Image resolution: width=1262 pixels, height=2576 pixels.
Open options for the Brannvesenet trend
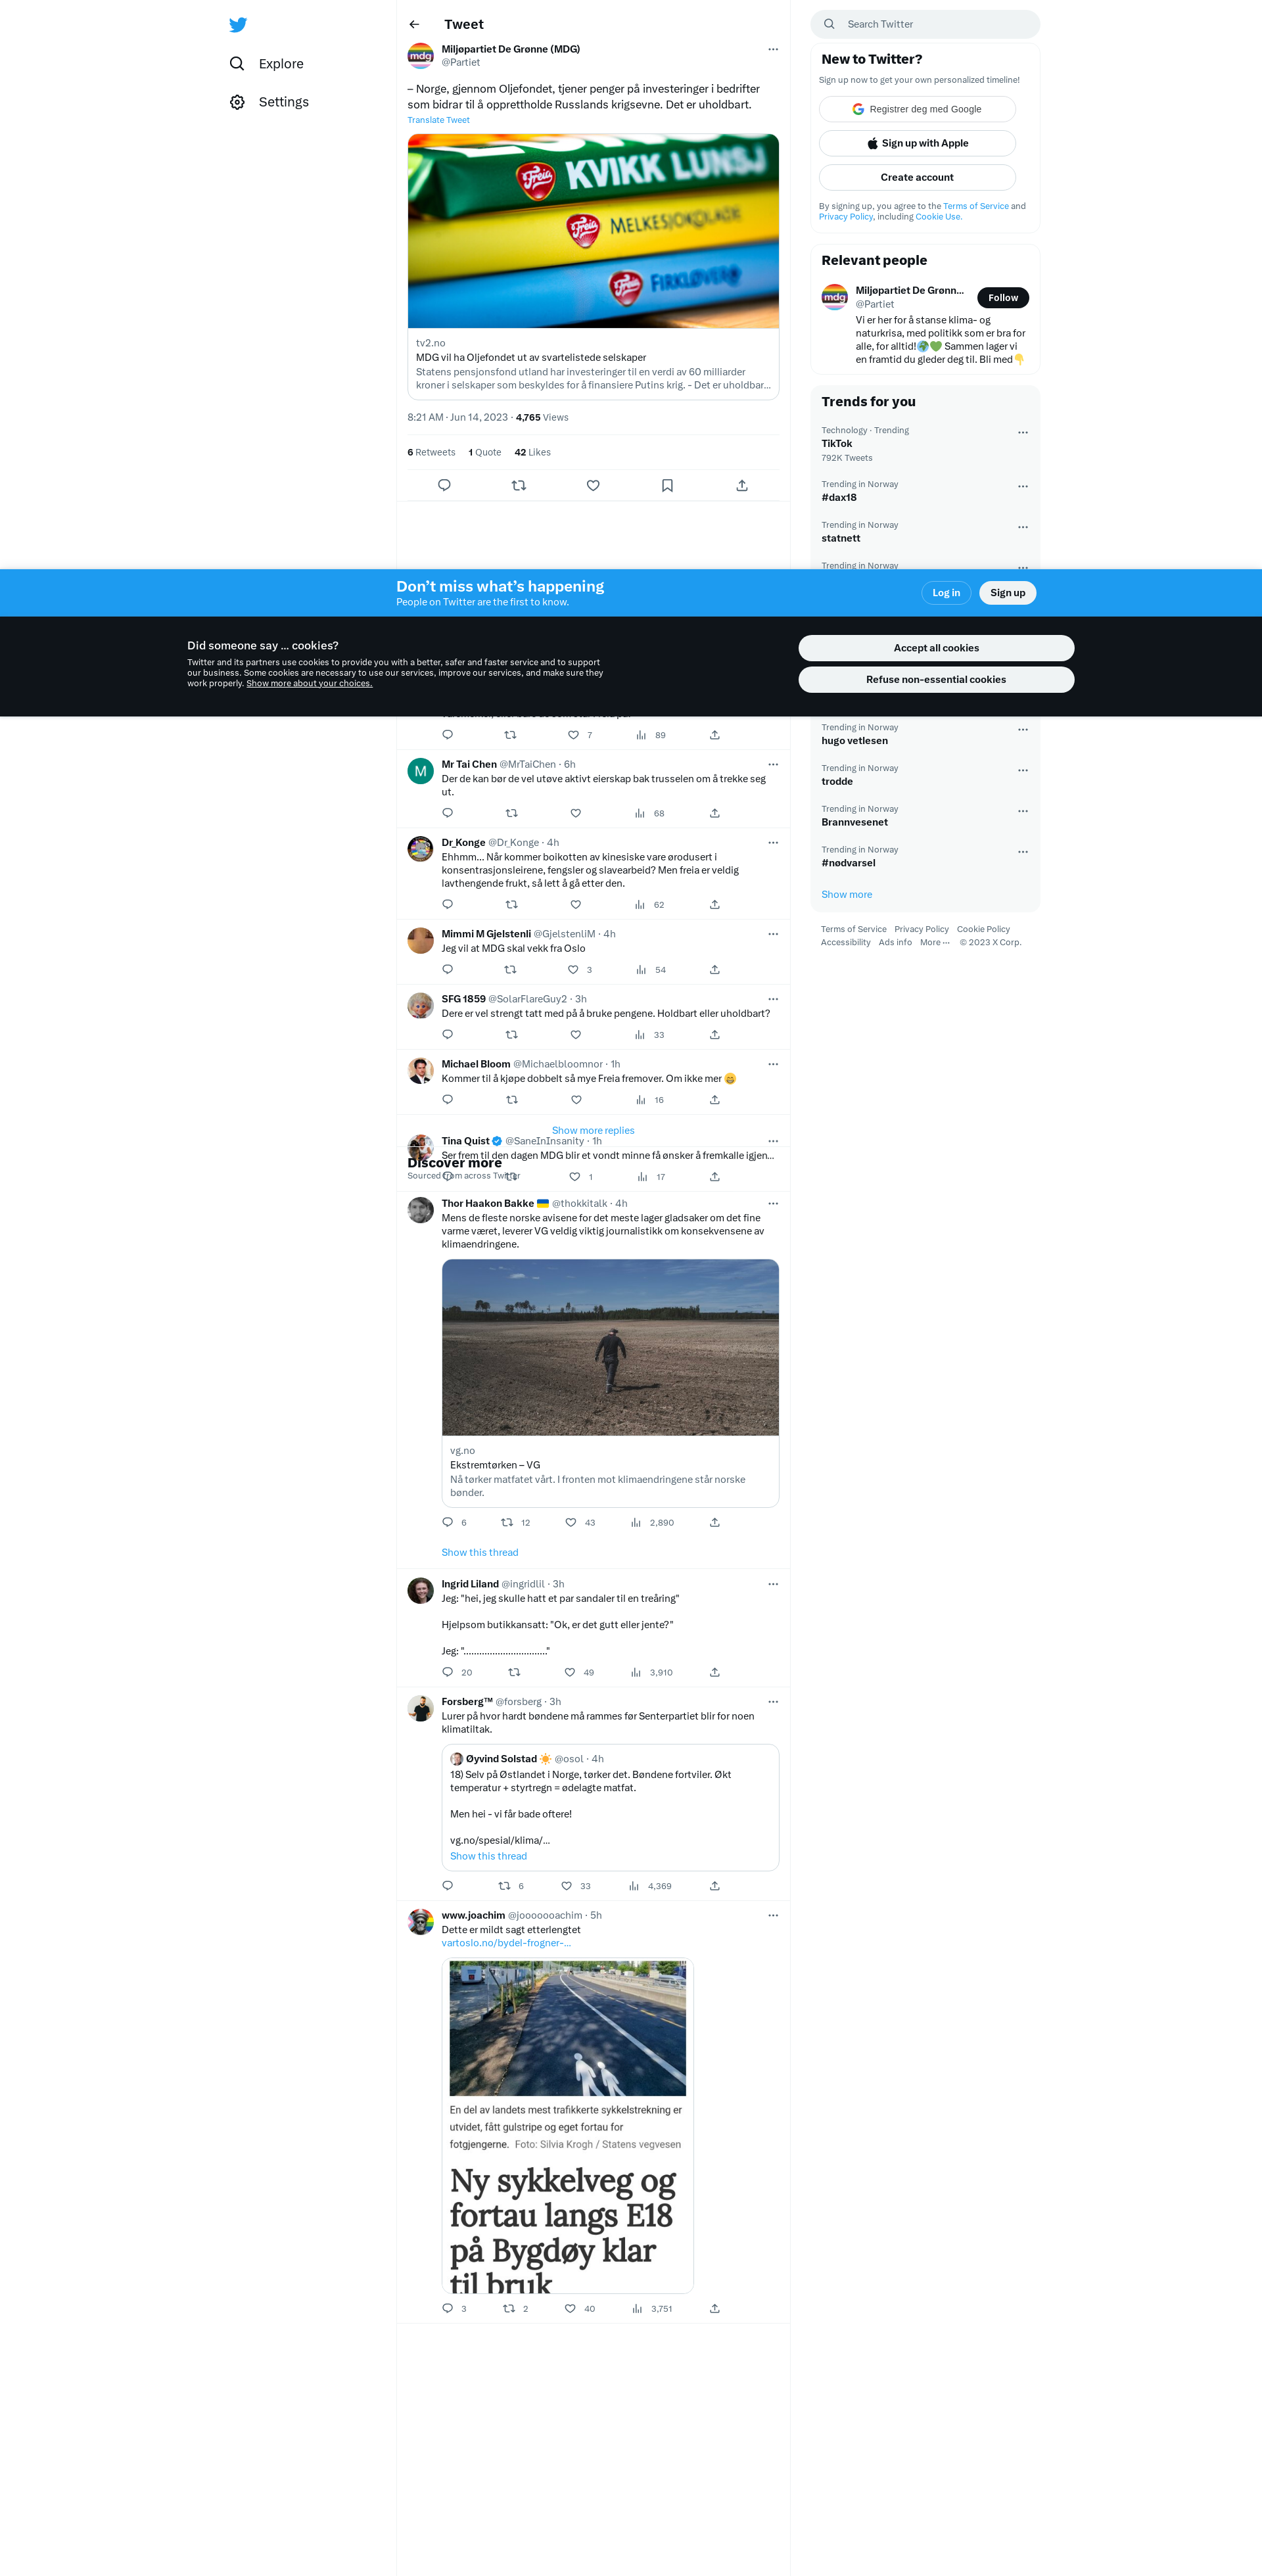(1023, 811)
